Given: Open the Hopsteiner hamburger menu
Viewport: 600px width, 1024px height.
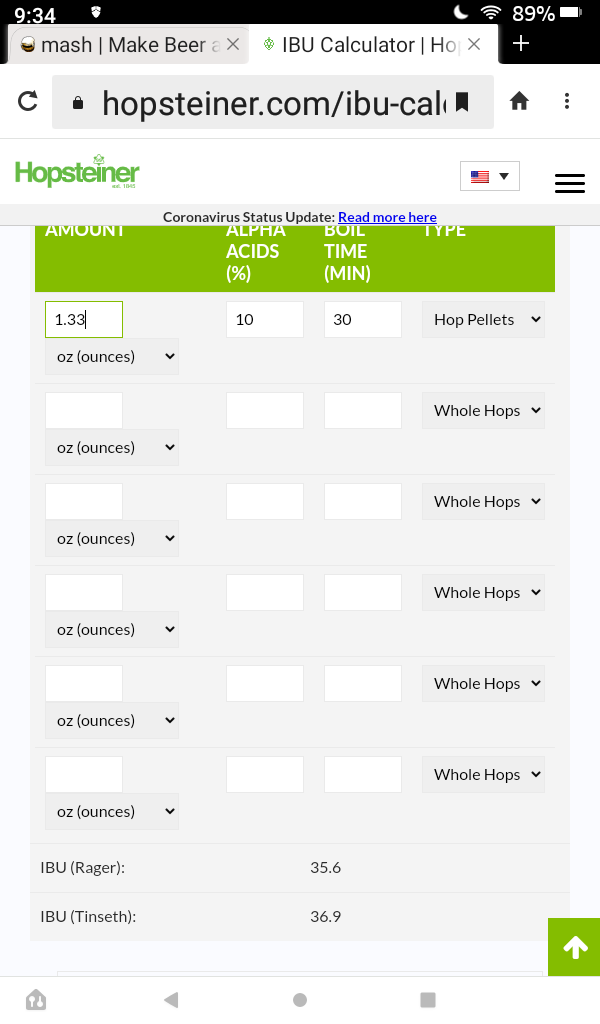Looking at the screenshot, I should pyautogui.click(x=570, y=184).
